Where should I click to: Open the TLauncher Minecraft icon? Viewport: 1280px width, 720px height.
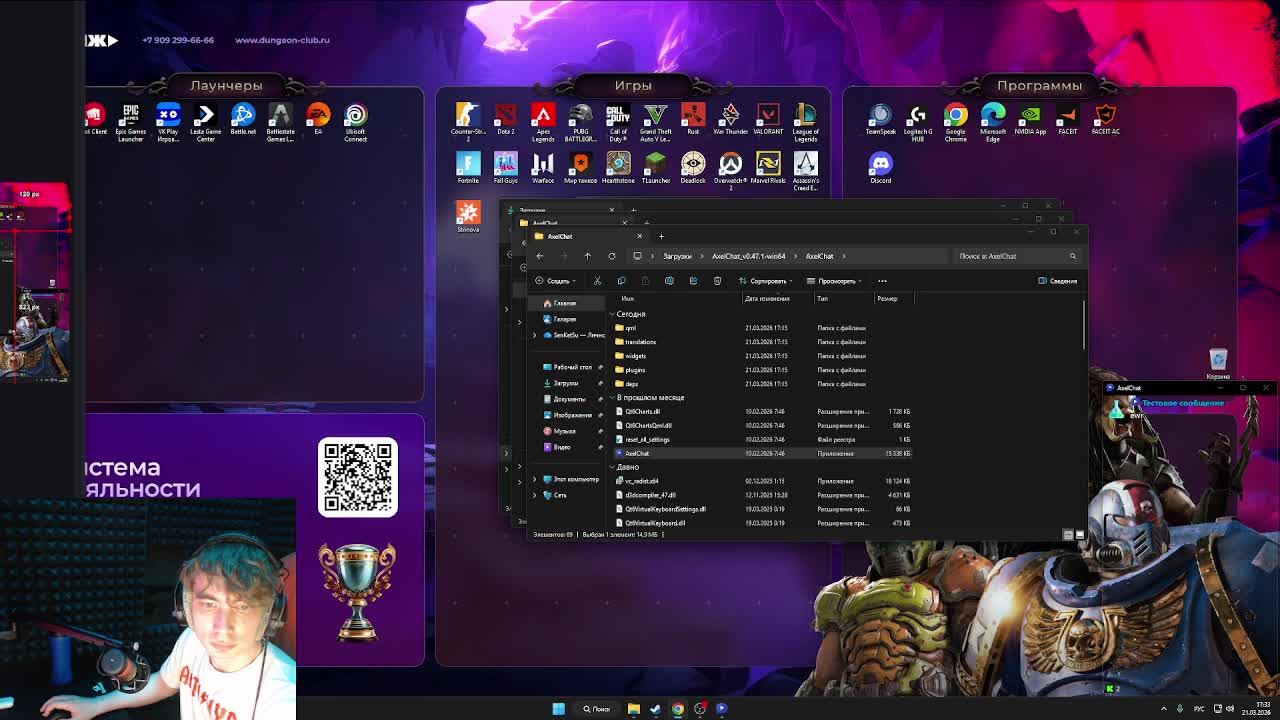point(656,168)
